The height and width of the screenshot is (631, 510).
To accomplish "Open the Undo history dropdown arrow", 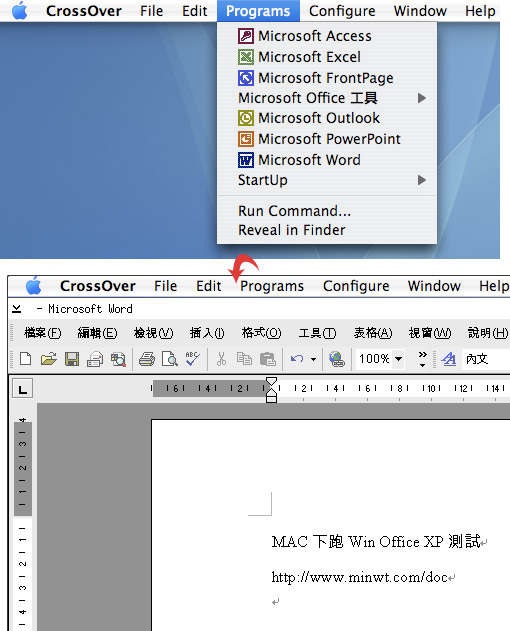I will pyautogui.click(x=313, y=359).
